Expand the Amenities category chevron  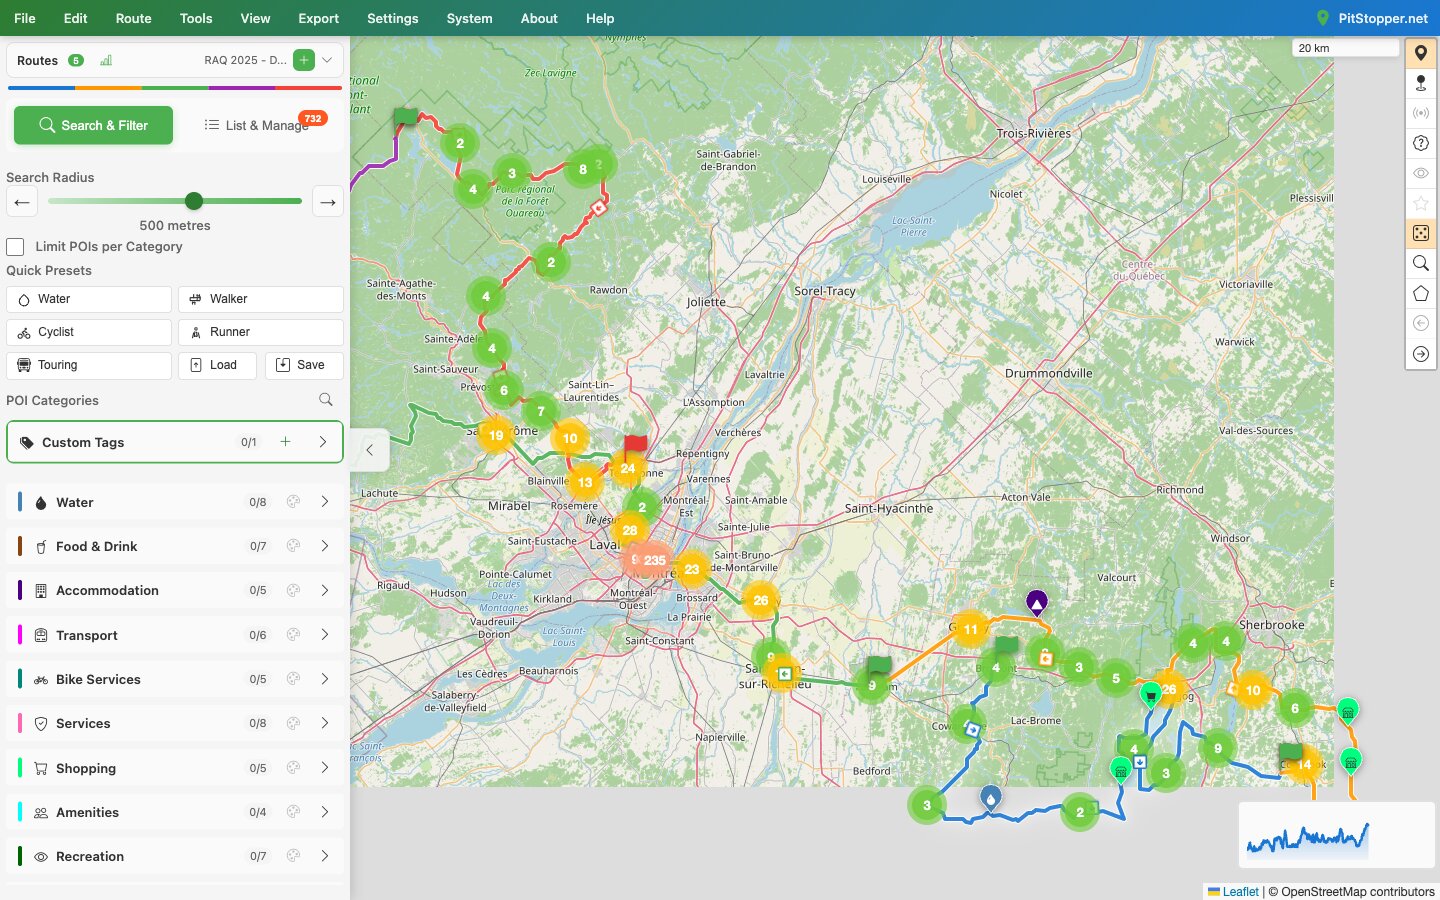[x=325, y=812]
